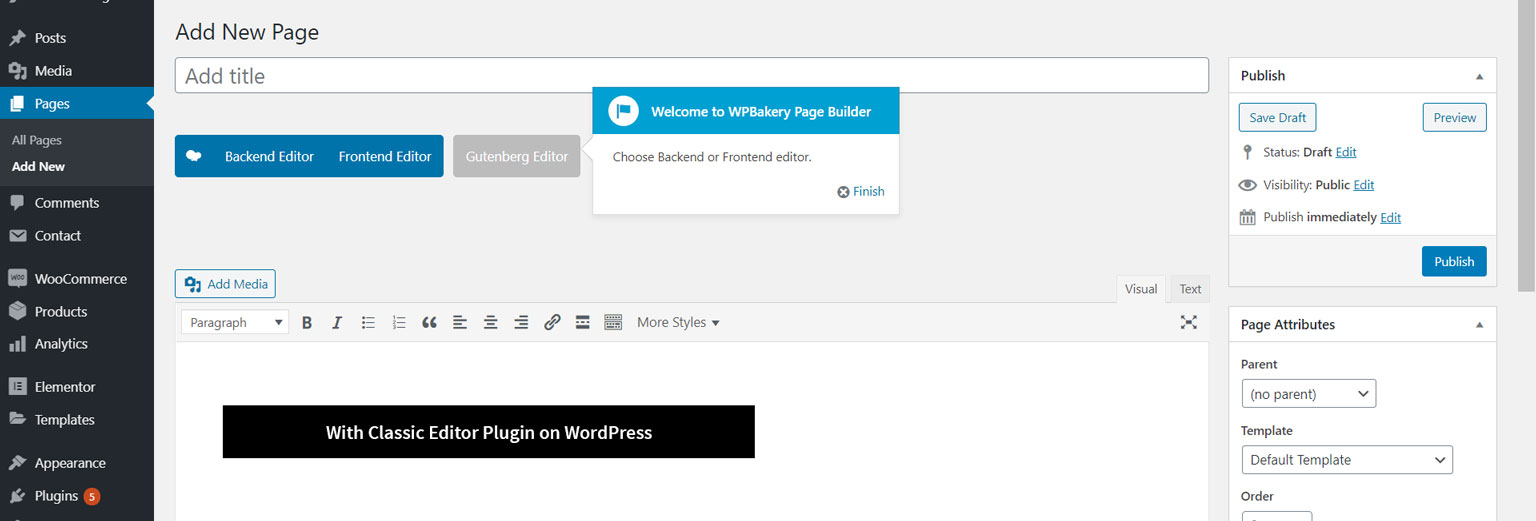Screen dimensions: 1536x521
Task: Switch to the Visual editor tab
Action: 1141,289
